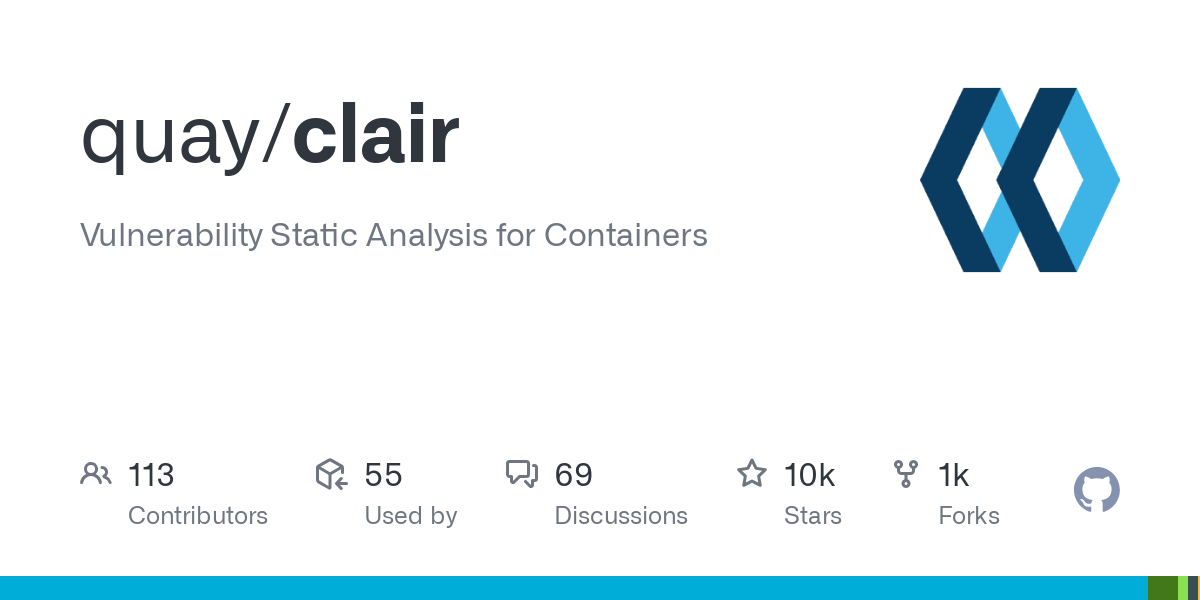Click the Discussions speech bubbles icon
Image resolution: width=1200 pixels, height=600 pixels.
click(522, 474)
